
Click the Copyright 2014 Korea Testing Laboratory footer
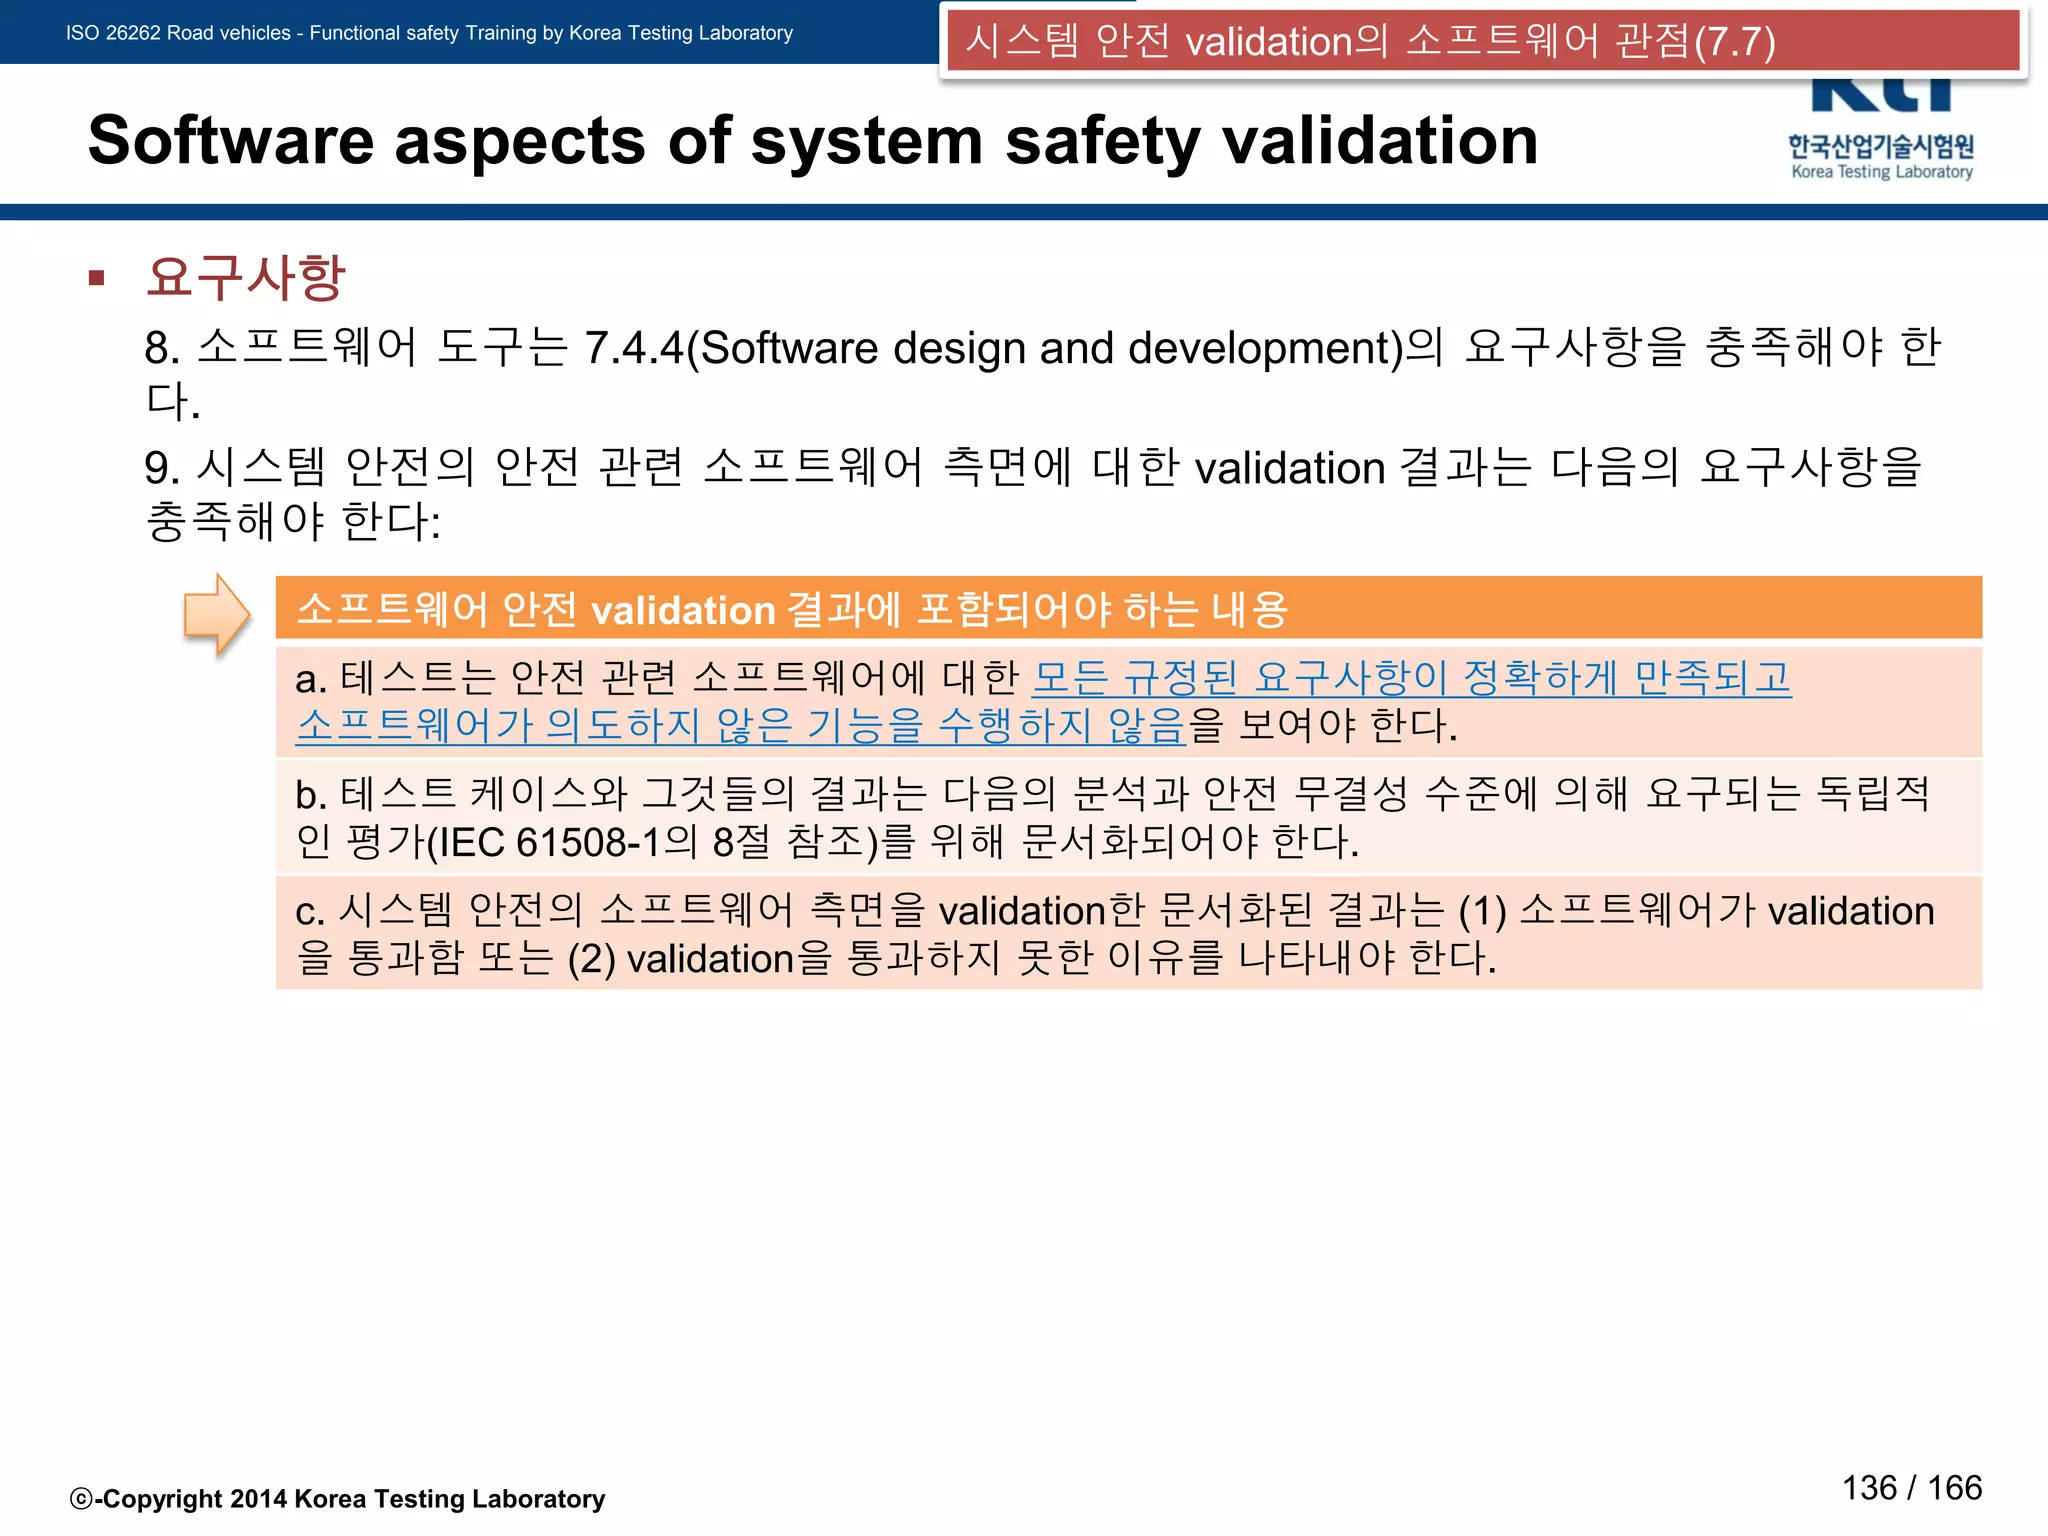337,1499
